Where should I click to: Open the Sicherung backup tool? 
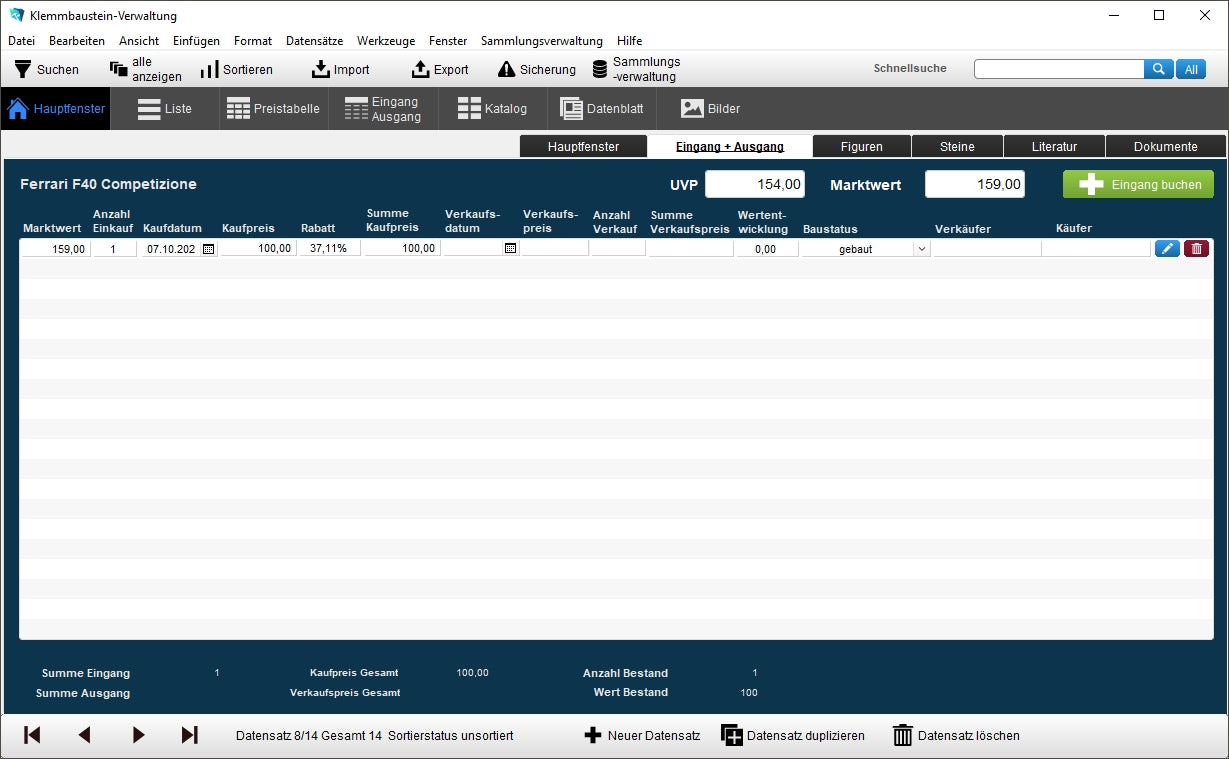[537, 69]
